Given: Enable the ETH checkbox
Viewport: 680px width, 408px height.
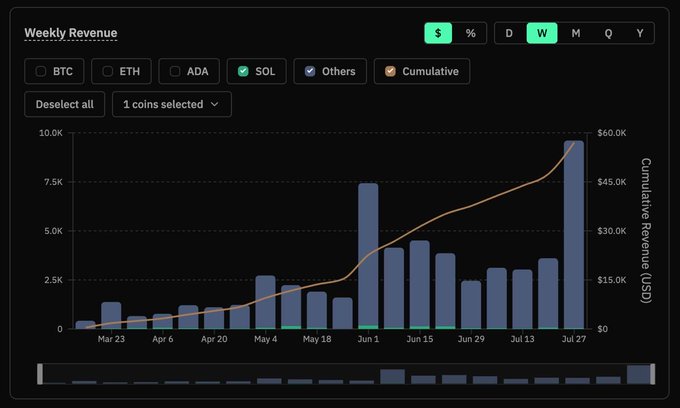Looking at the screenshot, I should coord(108,71).
